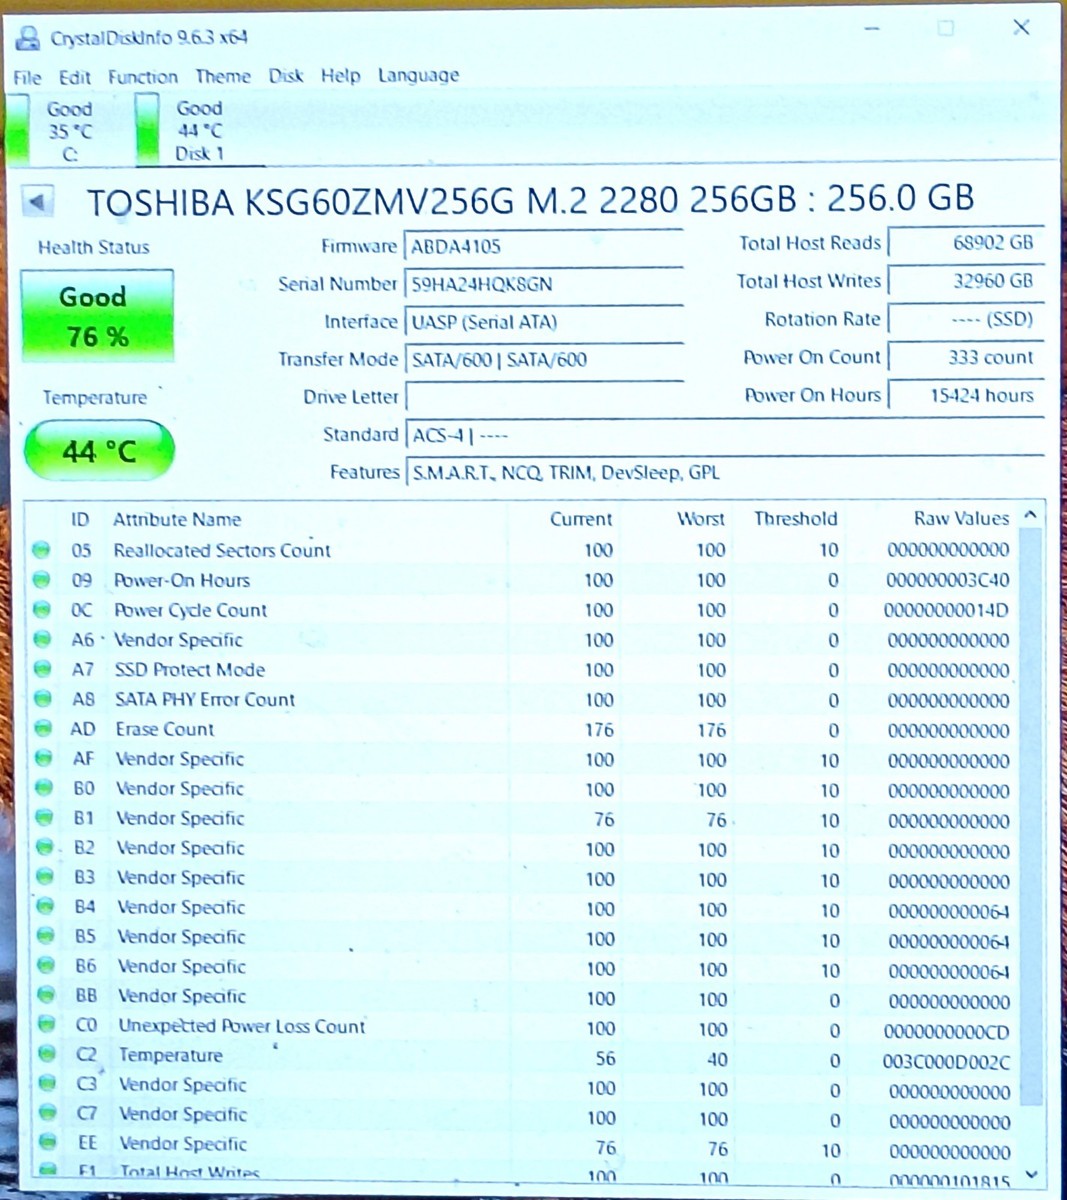Image resolution: width=1067 pixels, height=1200 pixels.
Task: Click the Transfer Mode field
Action: coord(543,360)
